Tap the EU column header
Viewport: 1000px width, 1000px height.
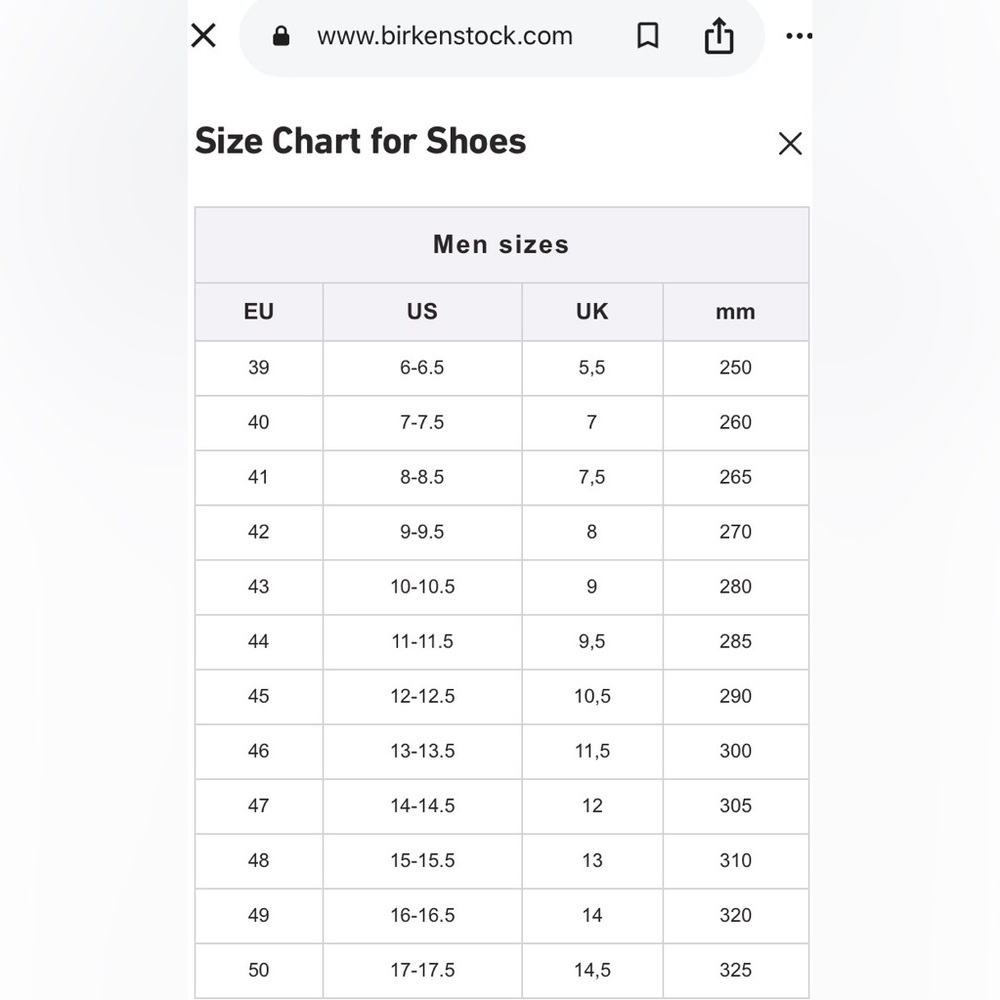(x=259, y=312)
